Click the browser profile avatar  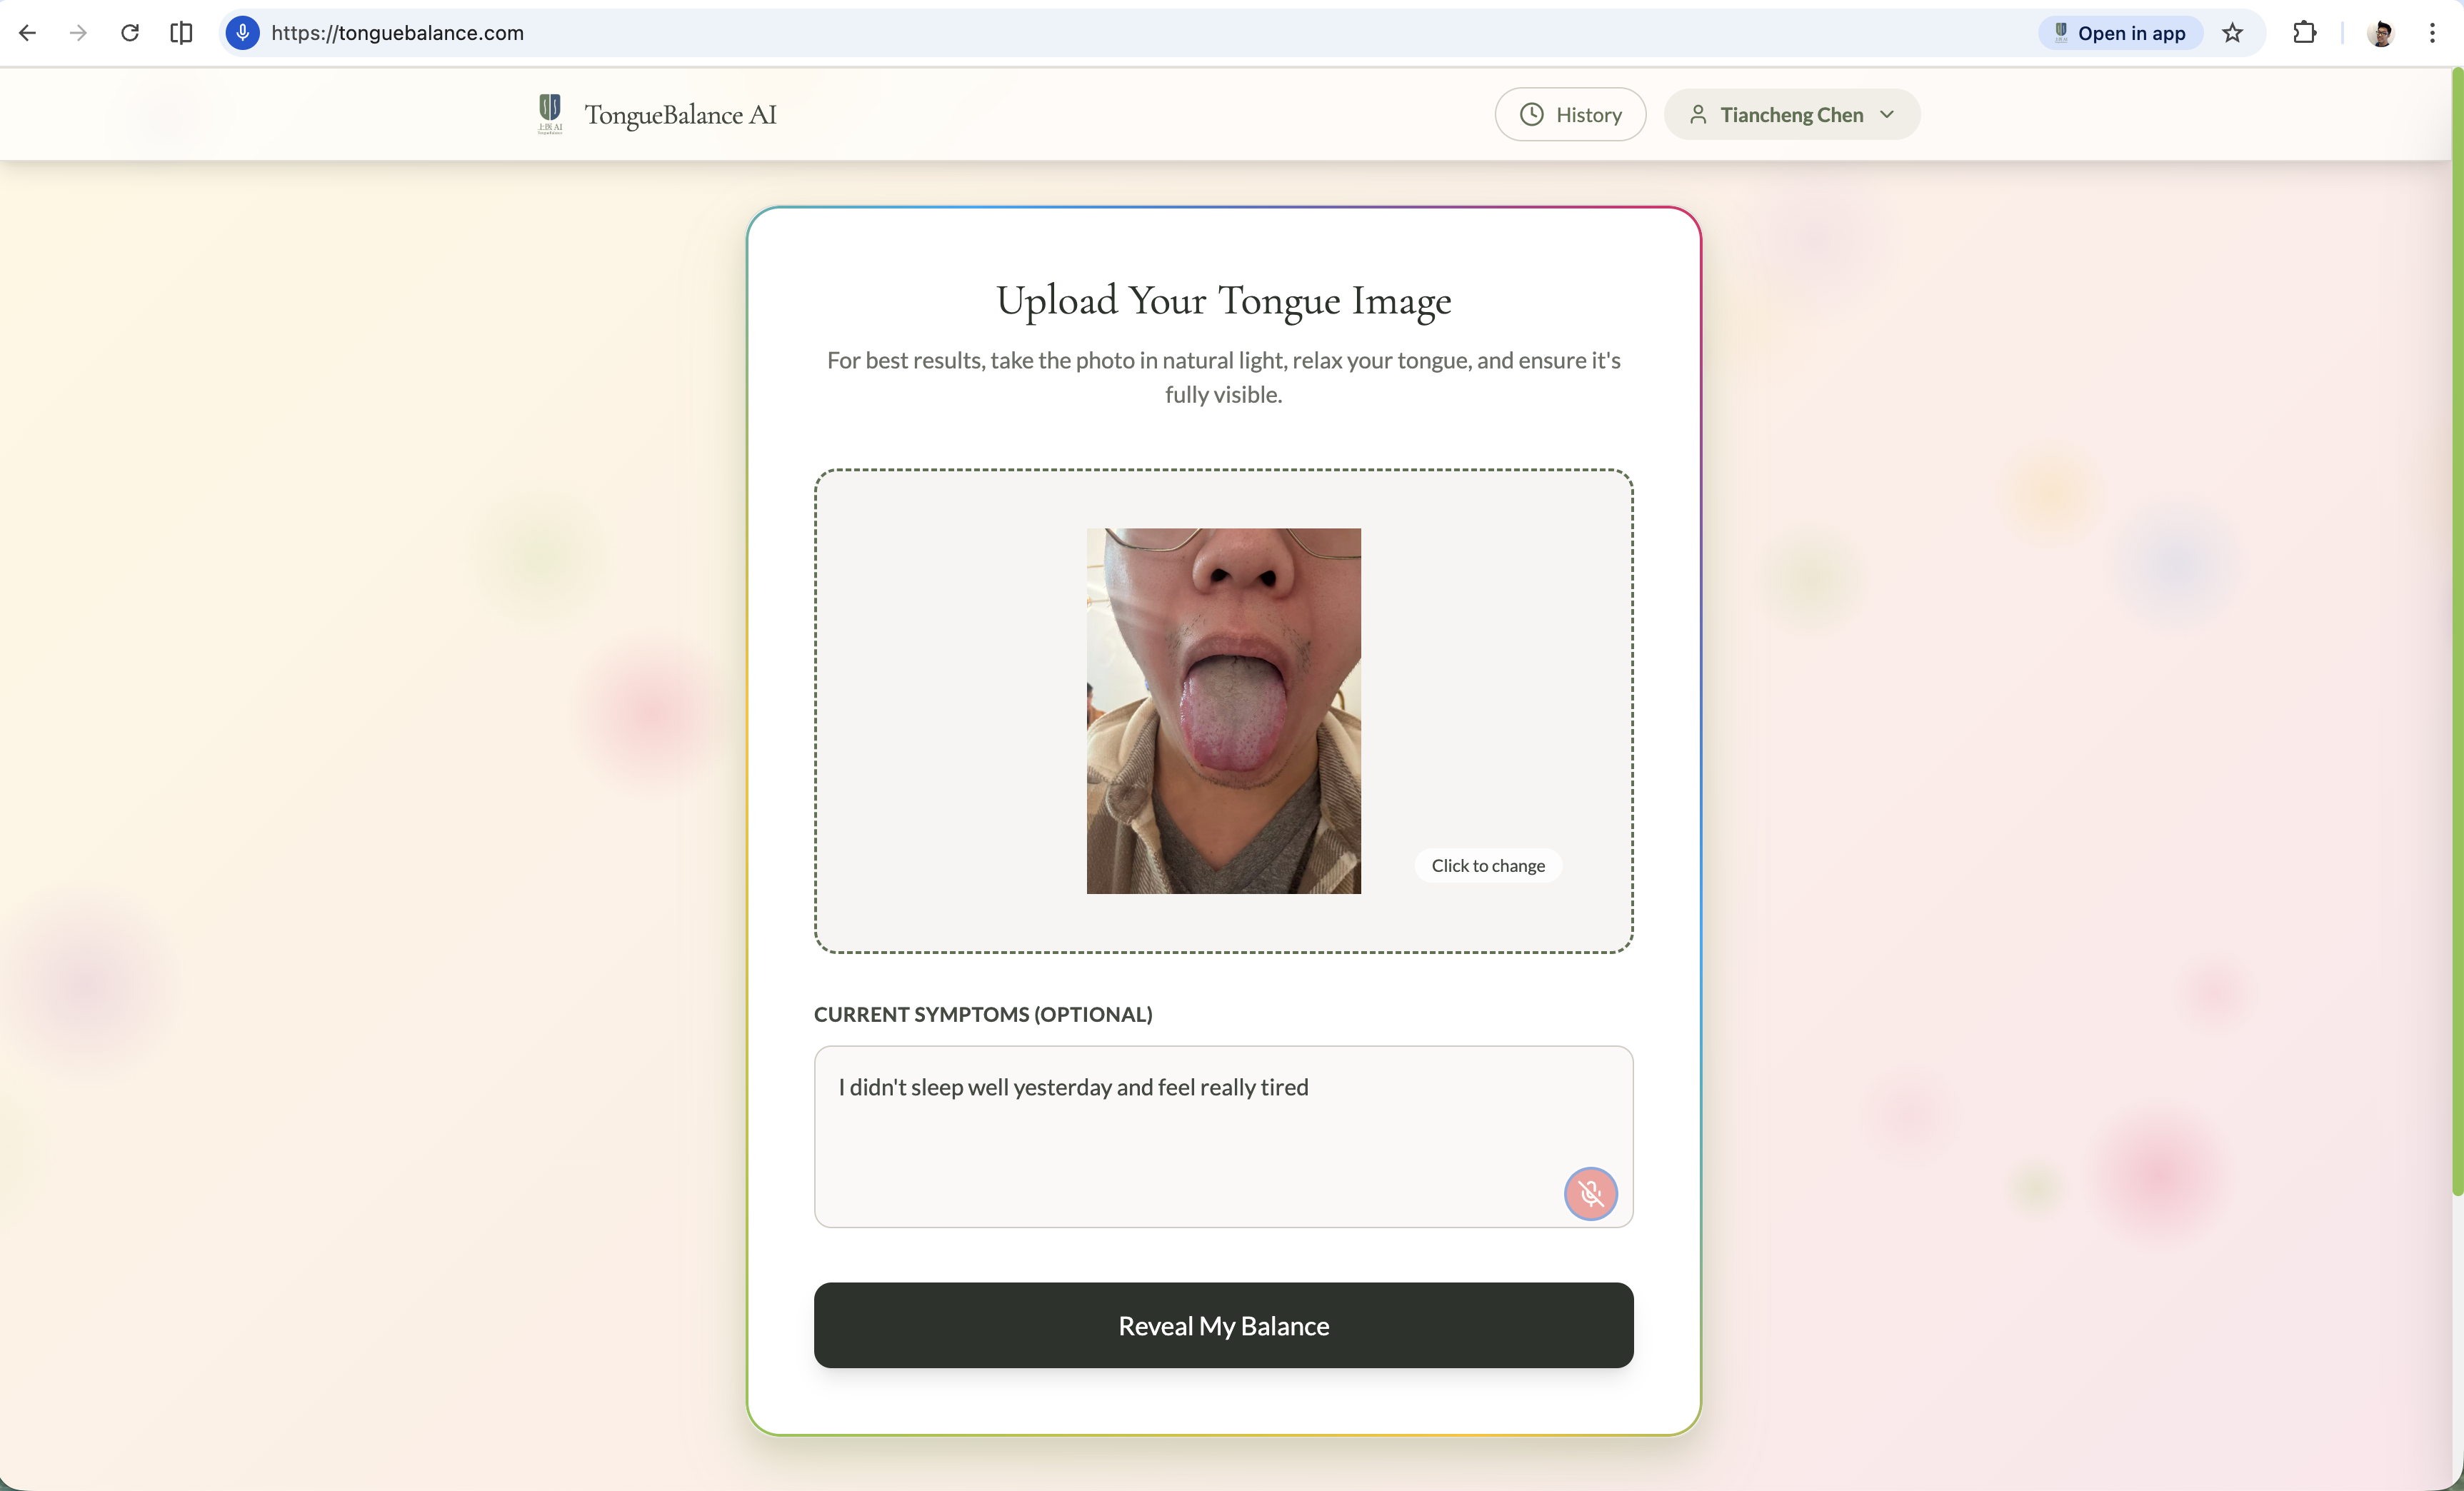coord(2380,33)
